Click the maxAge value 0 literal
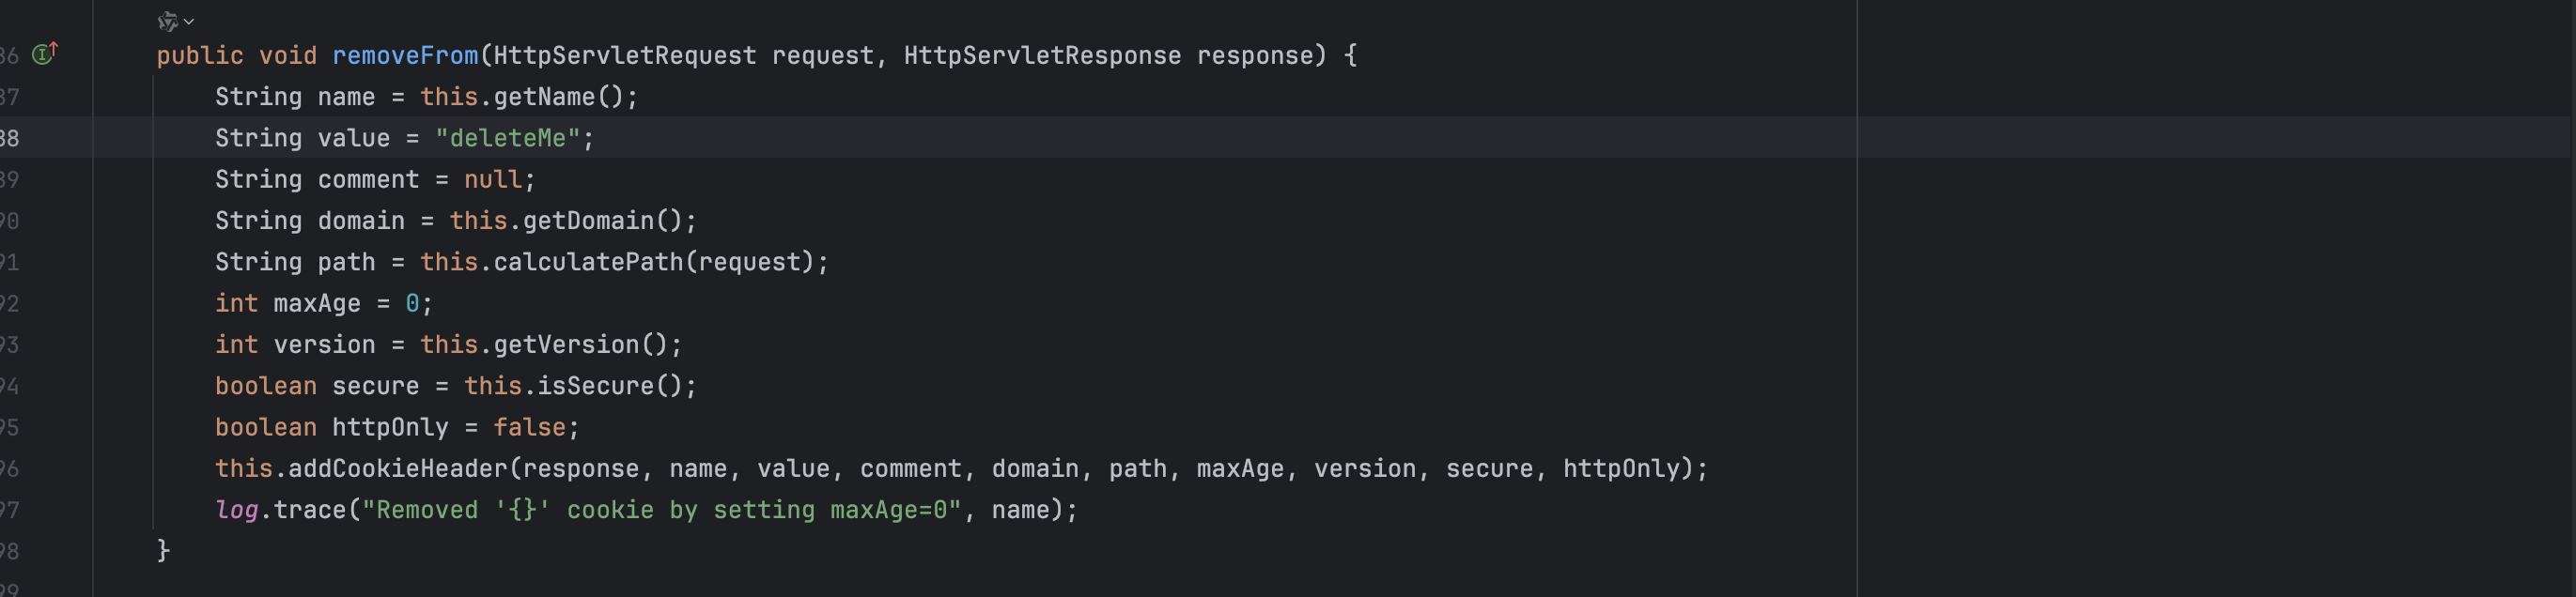This screenshot has width=2576, height=597. point(412,304)
